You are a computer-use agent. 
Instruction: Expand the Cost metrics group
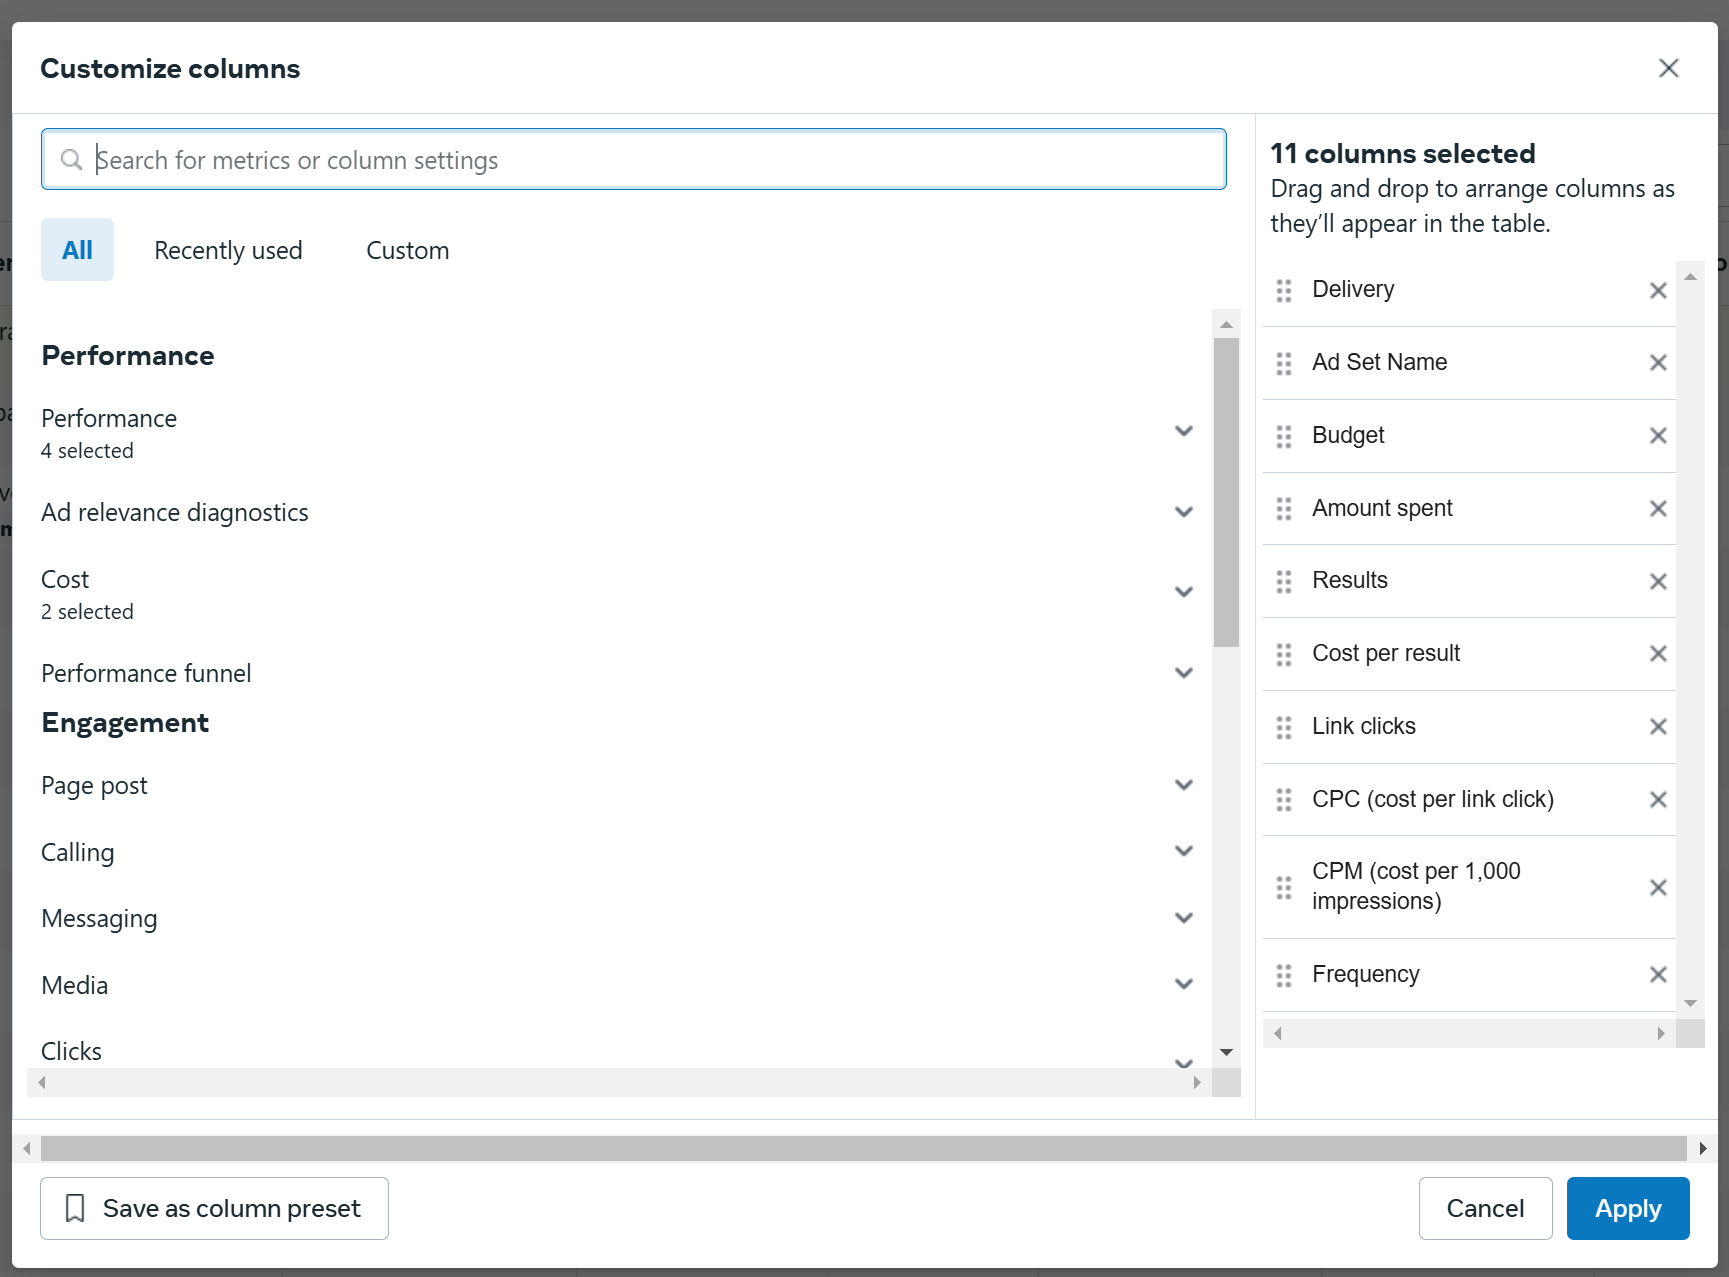click(1184, 592)
